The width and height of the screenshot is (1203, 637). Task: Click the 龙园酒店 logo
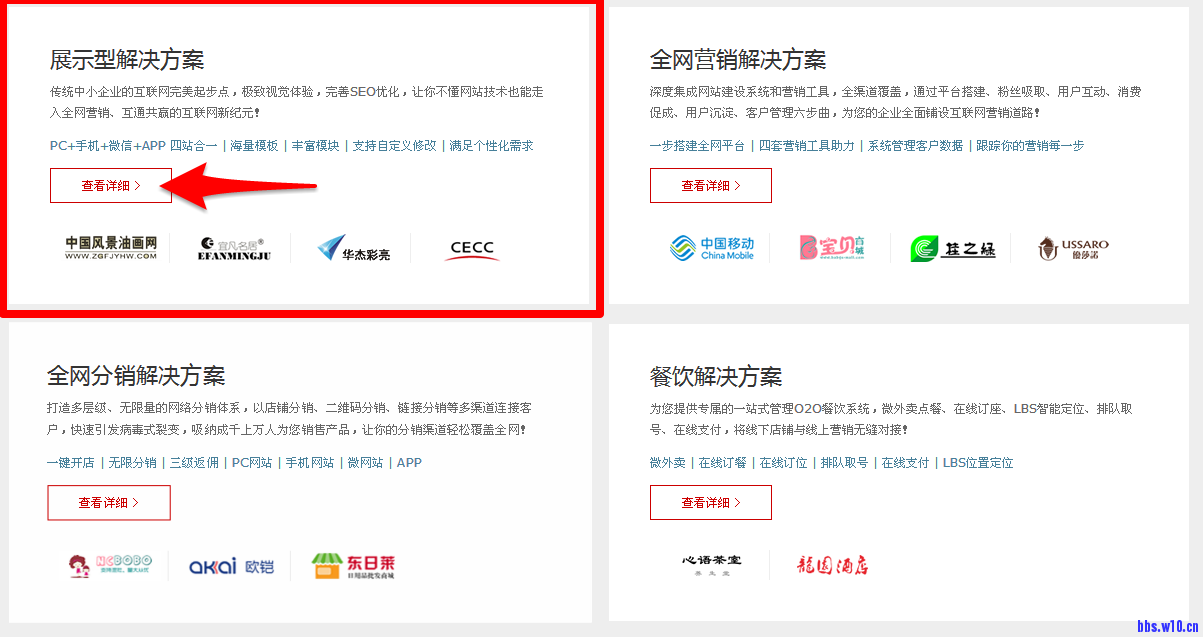(833, 565)
